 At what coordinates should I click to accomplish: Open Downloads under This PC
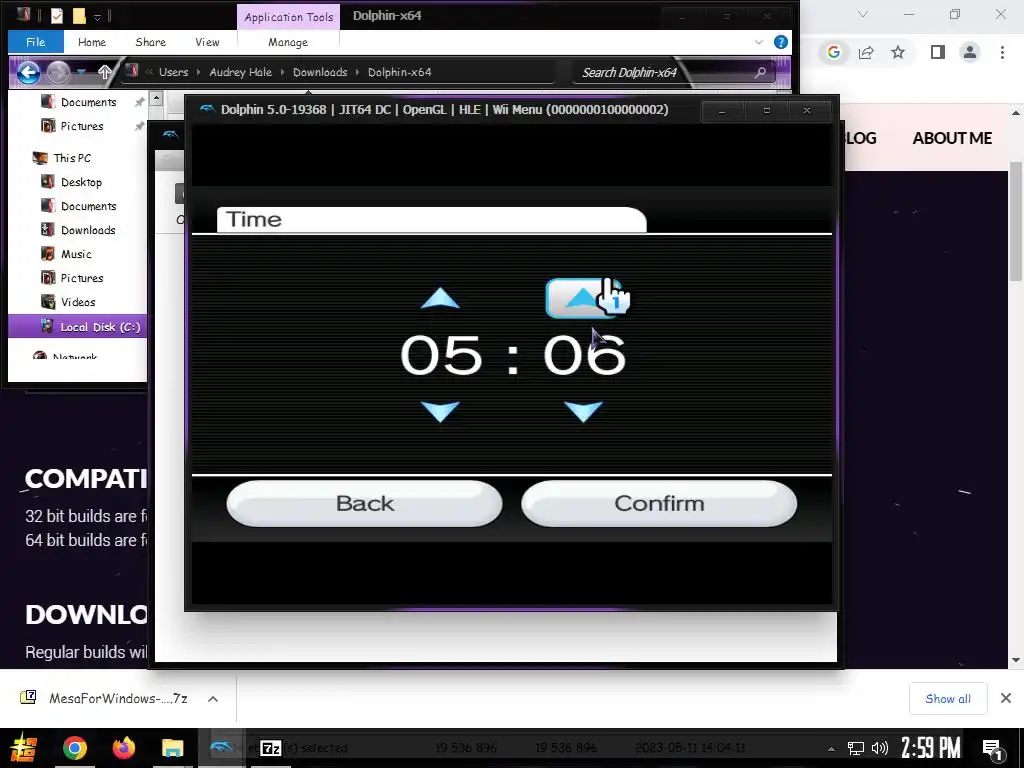pos(88,230)
